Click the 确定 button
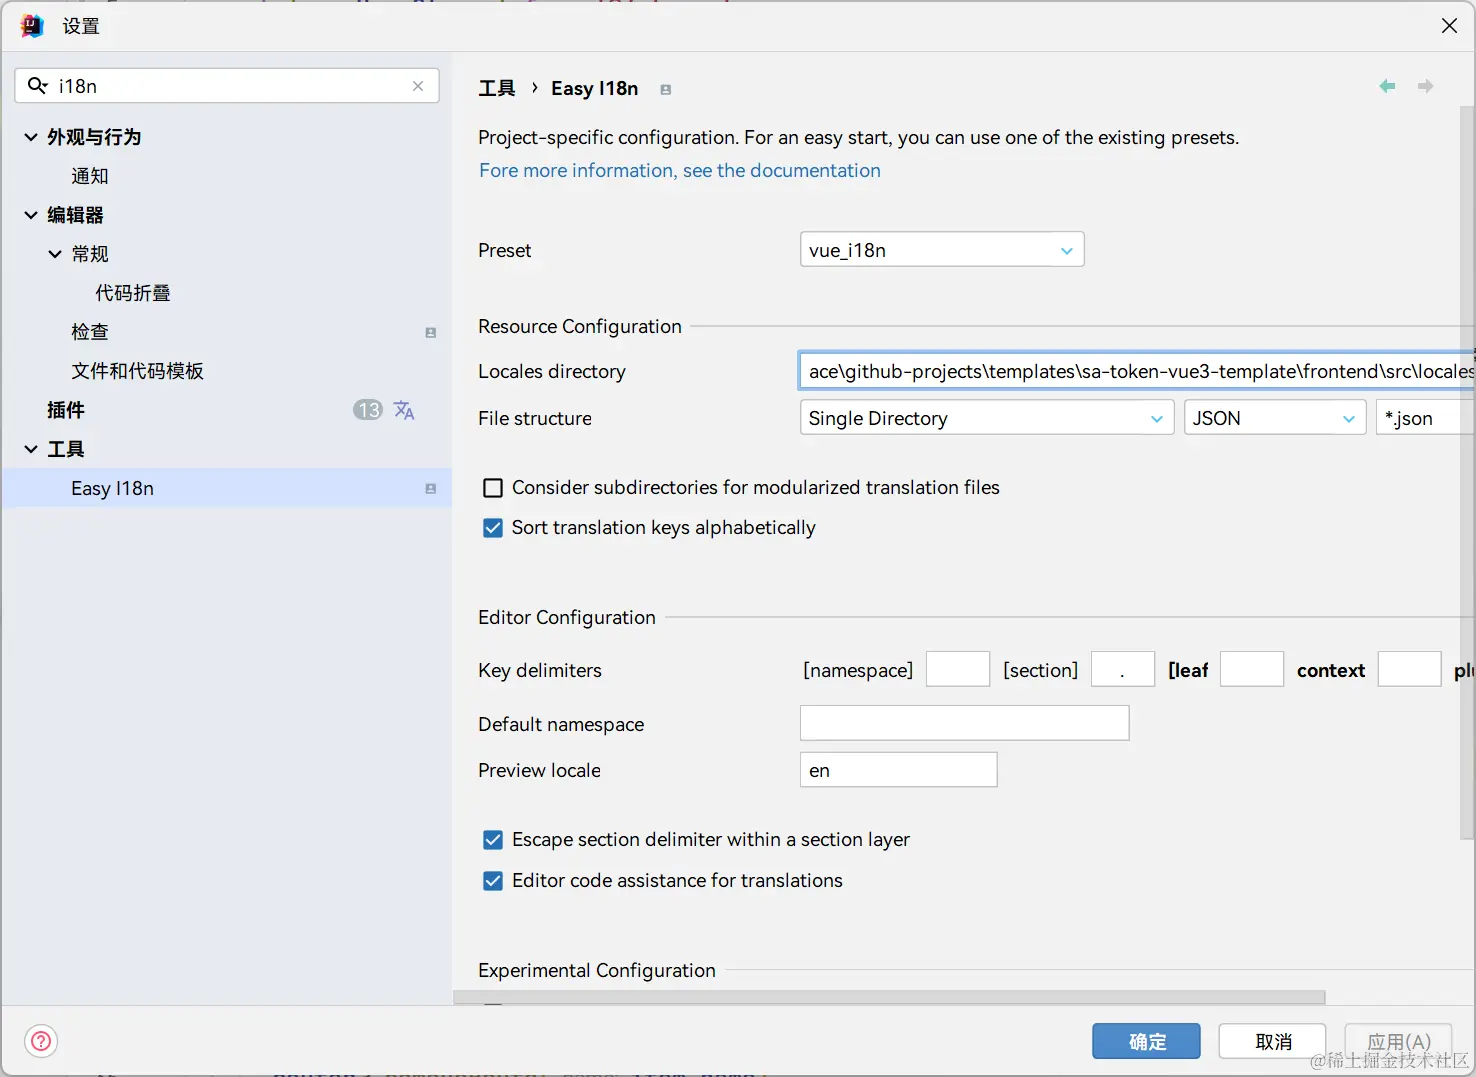 pyautogui.click(x=1146, y=1041)
